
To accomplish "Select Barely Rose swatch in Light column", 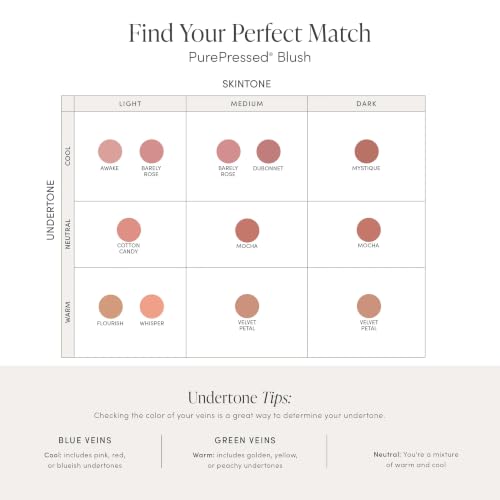I will tap(152, 151).
